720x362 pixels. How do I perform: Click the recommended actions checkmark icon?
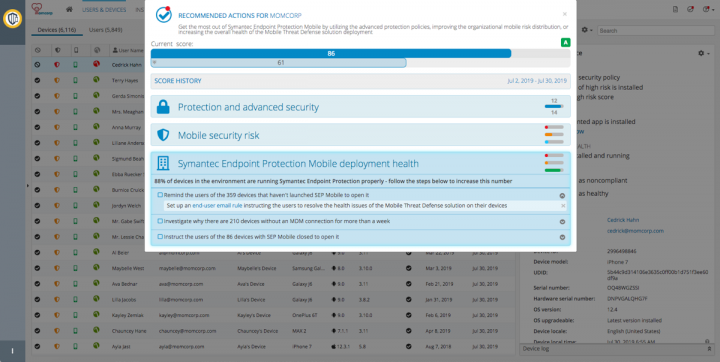[x=163, y=14]
